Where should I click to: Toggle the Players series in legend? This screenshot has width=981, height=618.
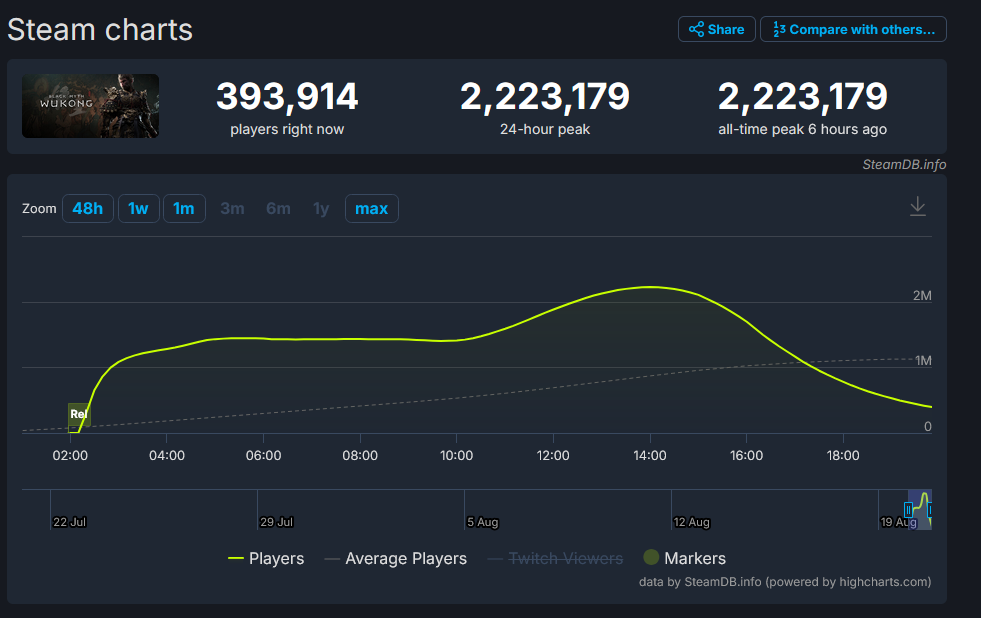pos(266,558)
